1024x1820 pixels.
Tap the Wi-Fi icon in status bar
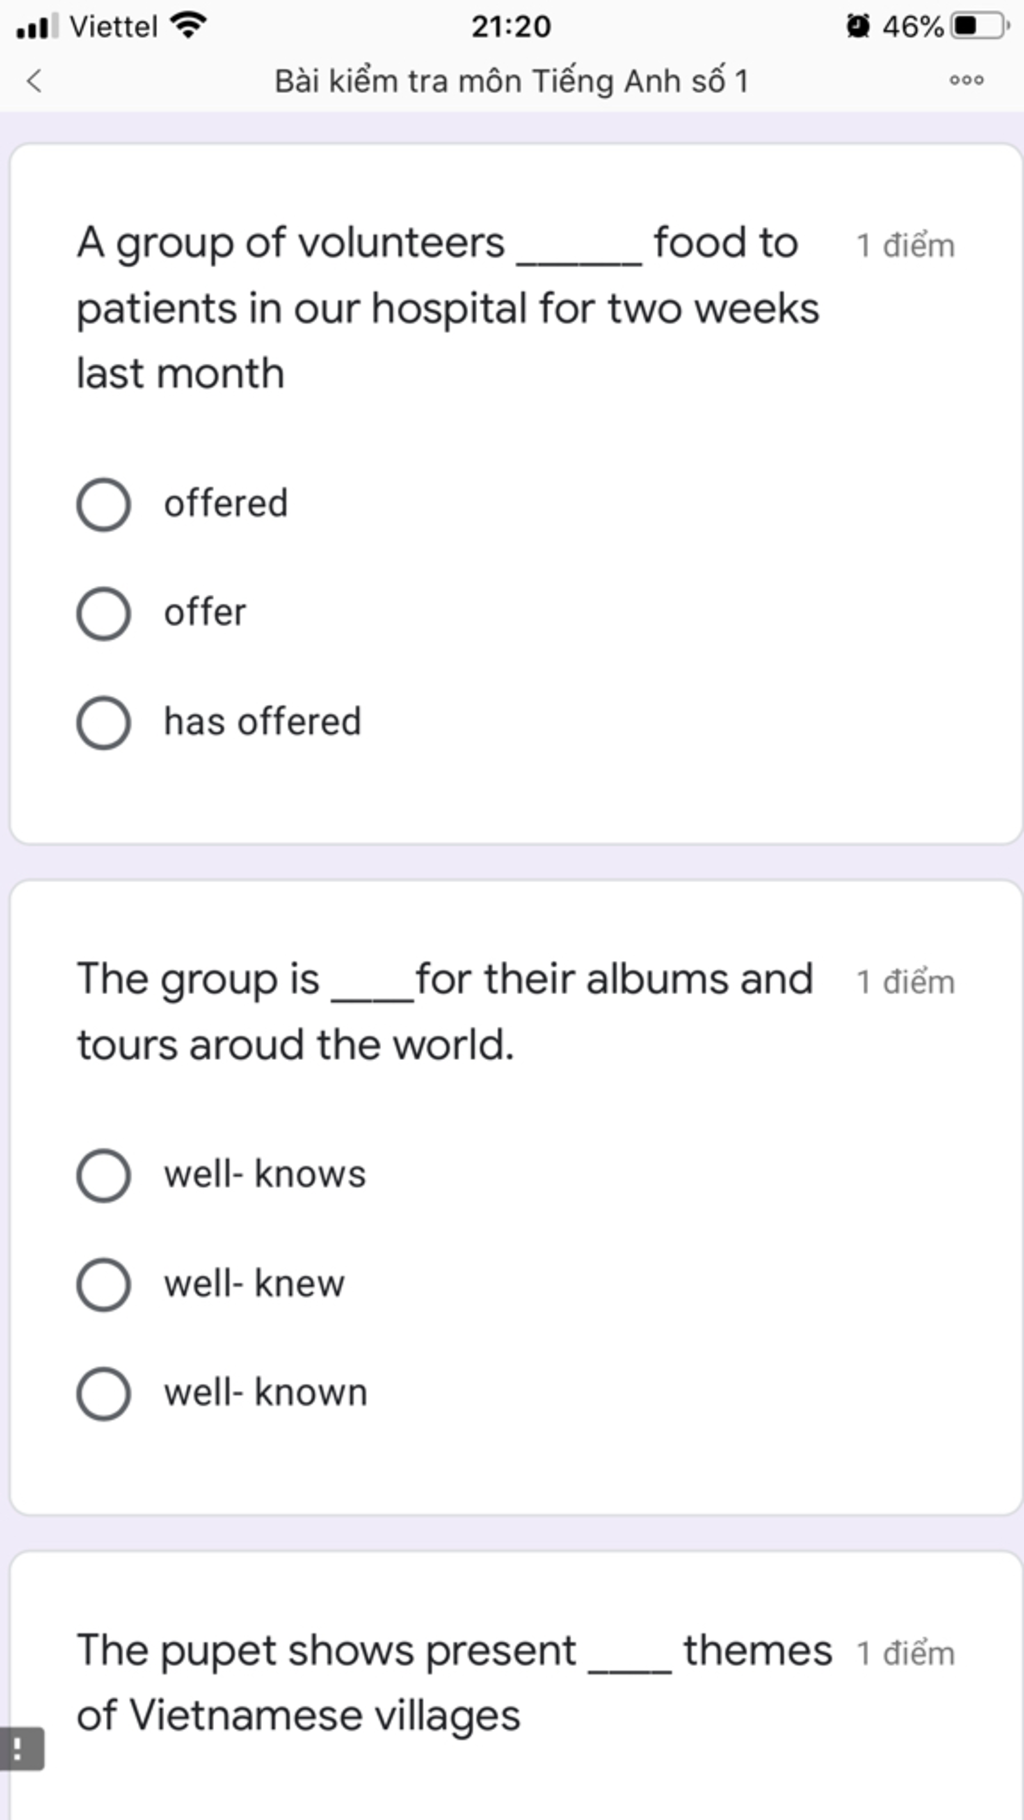(x=189, y=25)
